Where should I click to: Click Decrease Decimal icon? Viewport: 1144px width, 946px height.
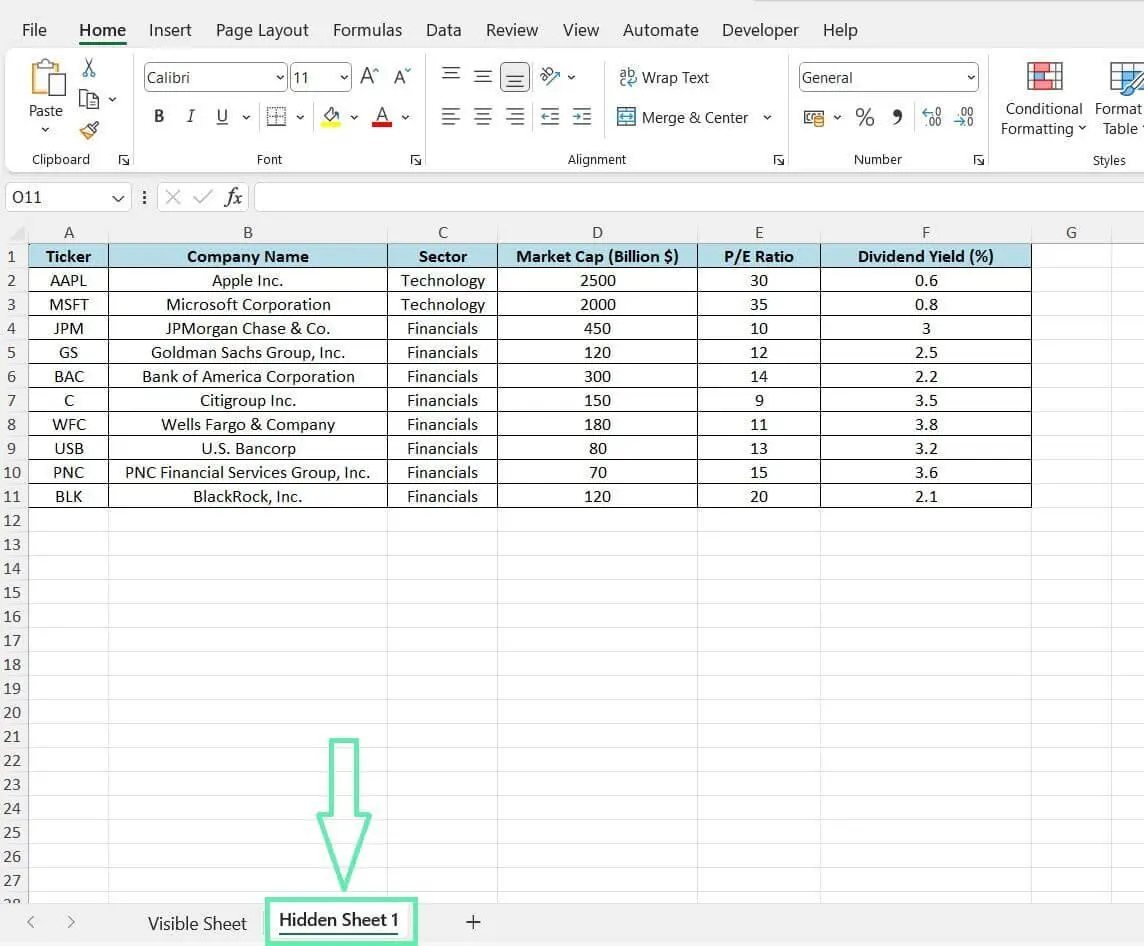point(963,117)
